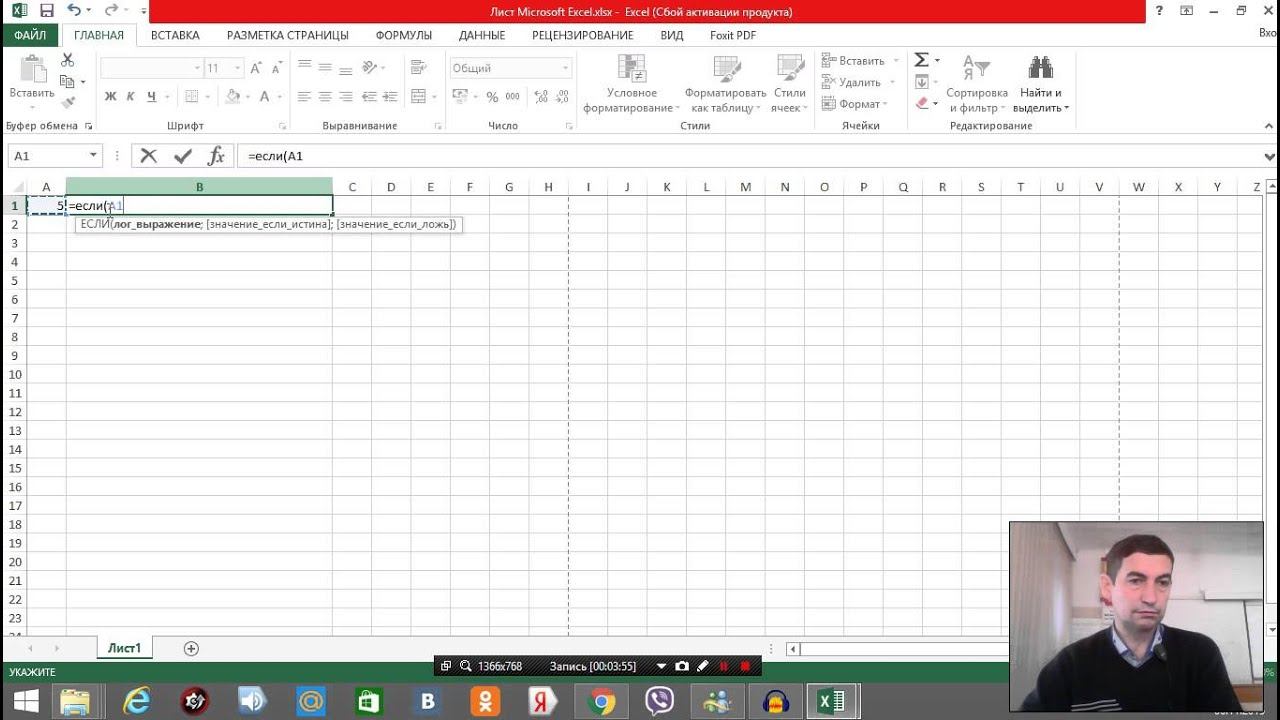Toggle center horizontal alignment
1280x720 pixels.
tap(326, 97)
